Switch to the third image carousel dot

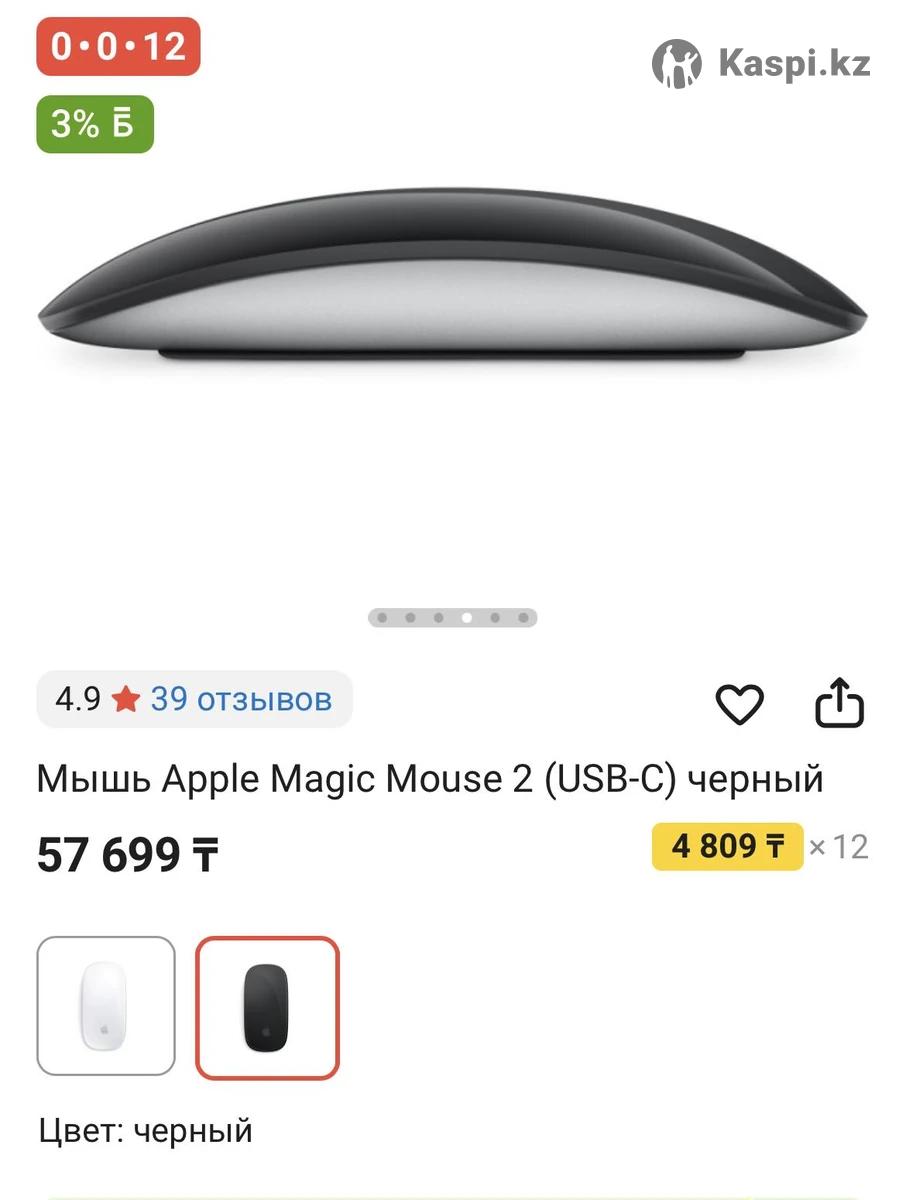coord(438,618)
